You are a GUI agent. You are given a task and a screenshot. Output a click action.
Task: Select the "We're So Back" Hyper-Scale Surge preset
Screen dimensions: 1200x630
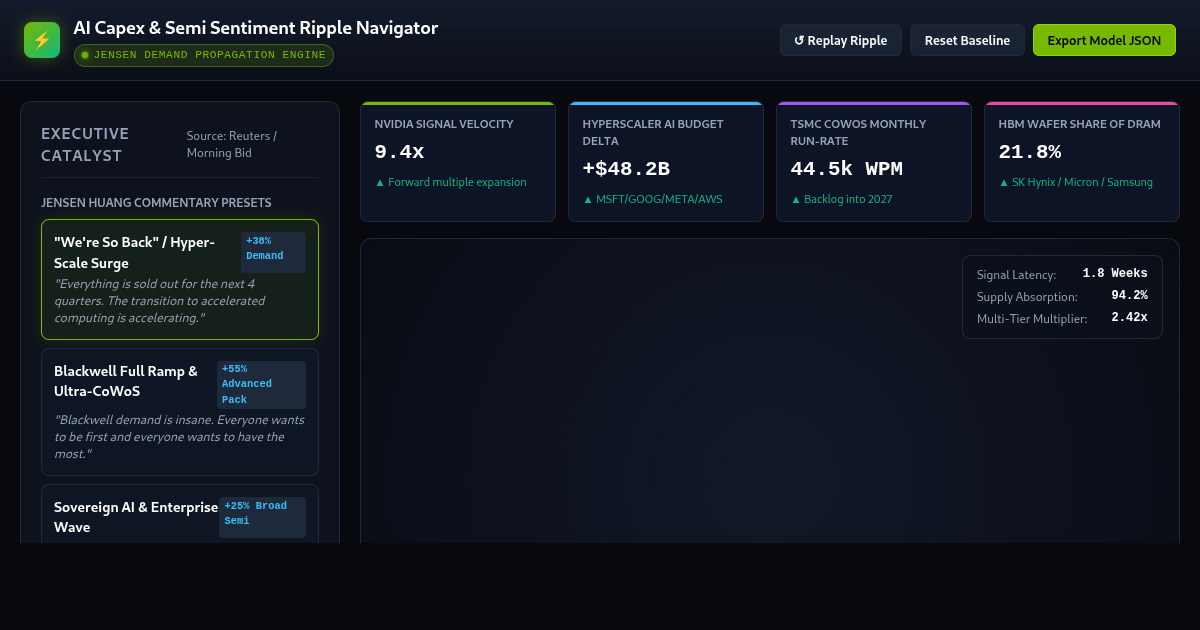tap(180, 280)
